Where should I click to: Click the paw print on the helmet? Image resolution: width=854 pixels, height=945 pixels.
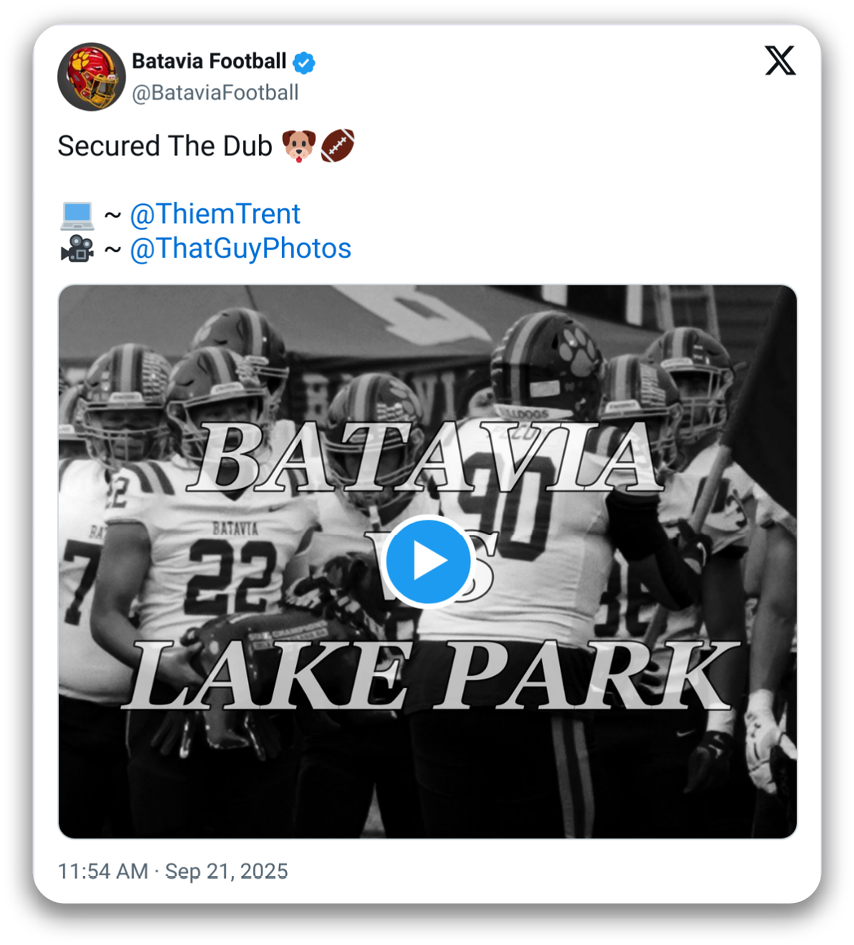click(x=576, y=357)
